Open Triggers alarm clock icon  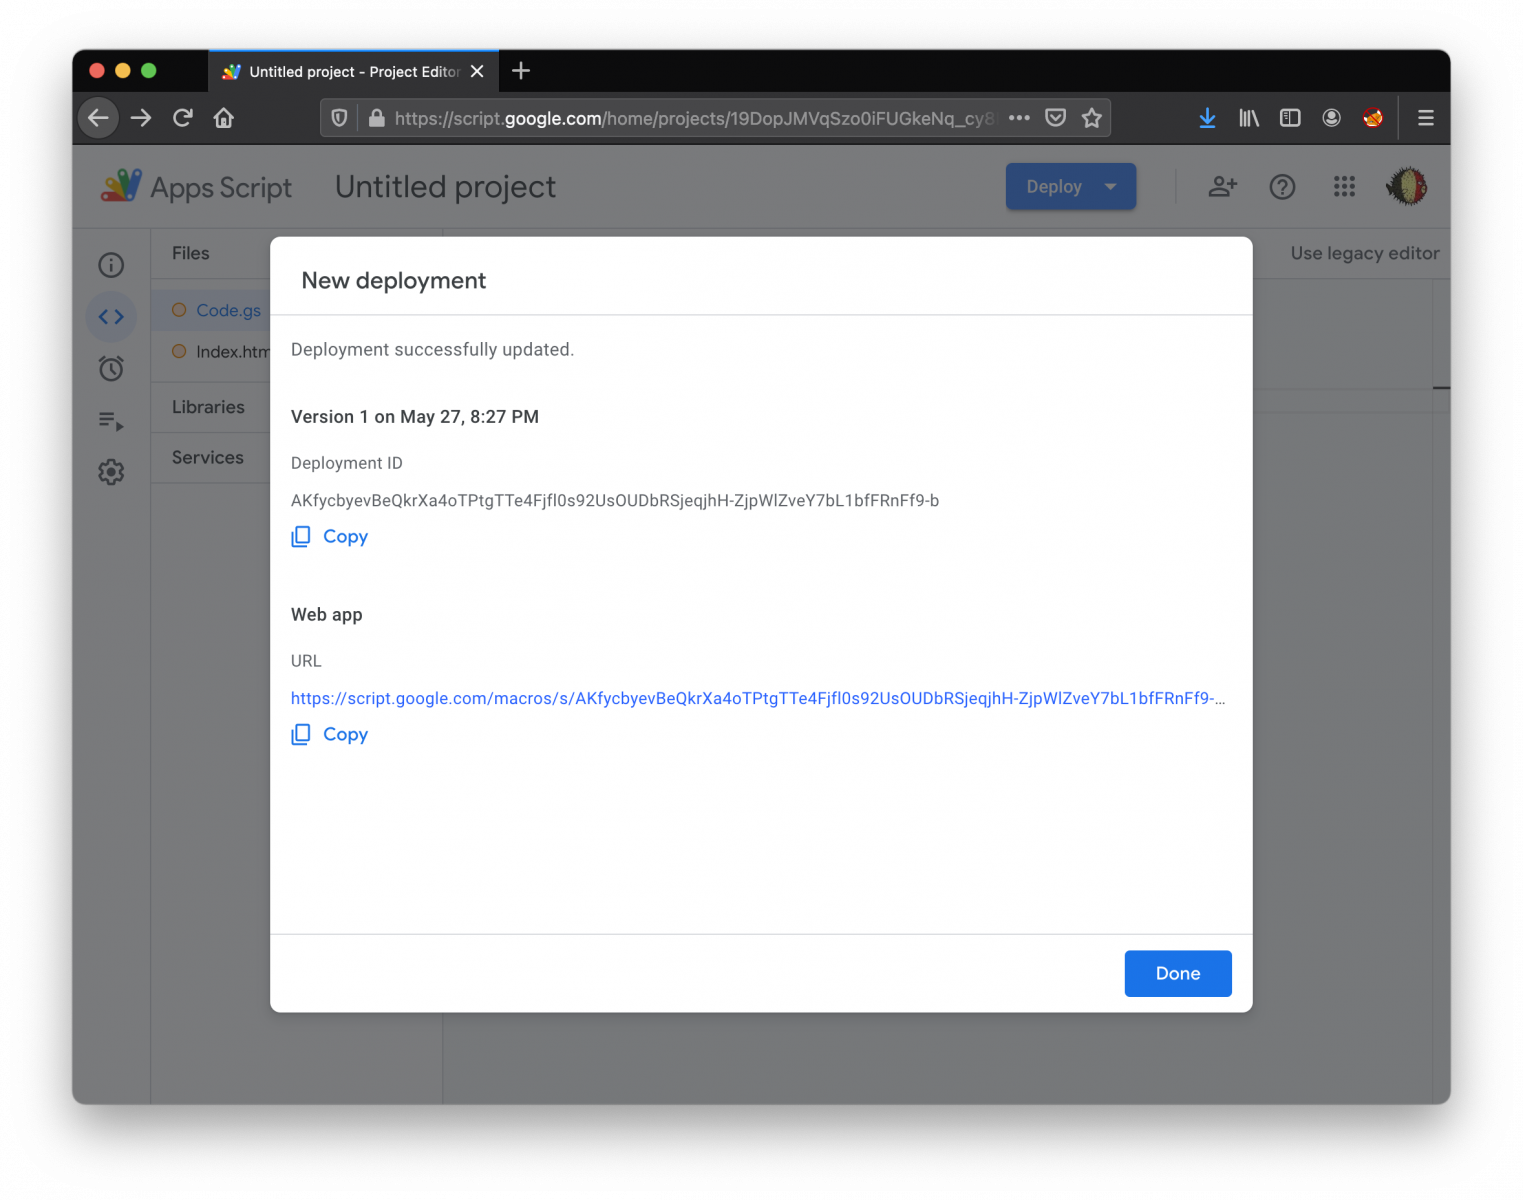point(111,368)
